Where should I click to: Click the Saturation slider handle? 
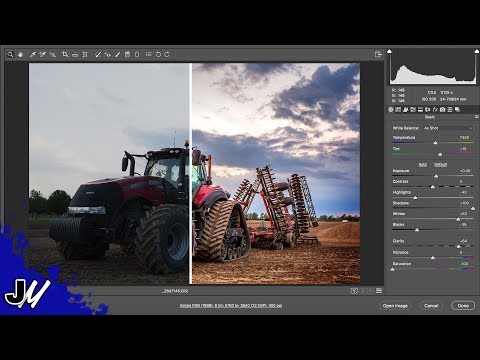coord(393,269)
